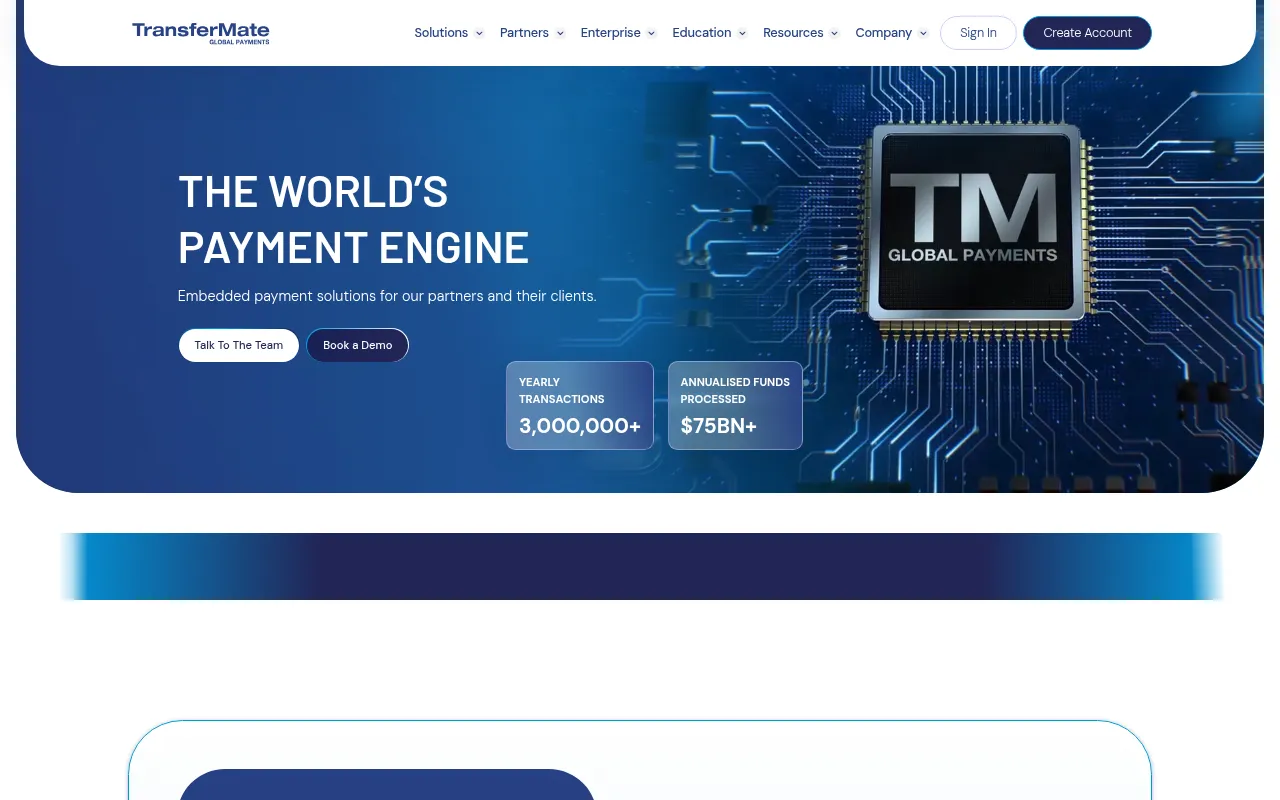Expand the Partners dropdown chevron

pos(560,33)
